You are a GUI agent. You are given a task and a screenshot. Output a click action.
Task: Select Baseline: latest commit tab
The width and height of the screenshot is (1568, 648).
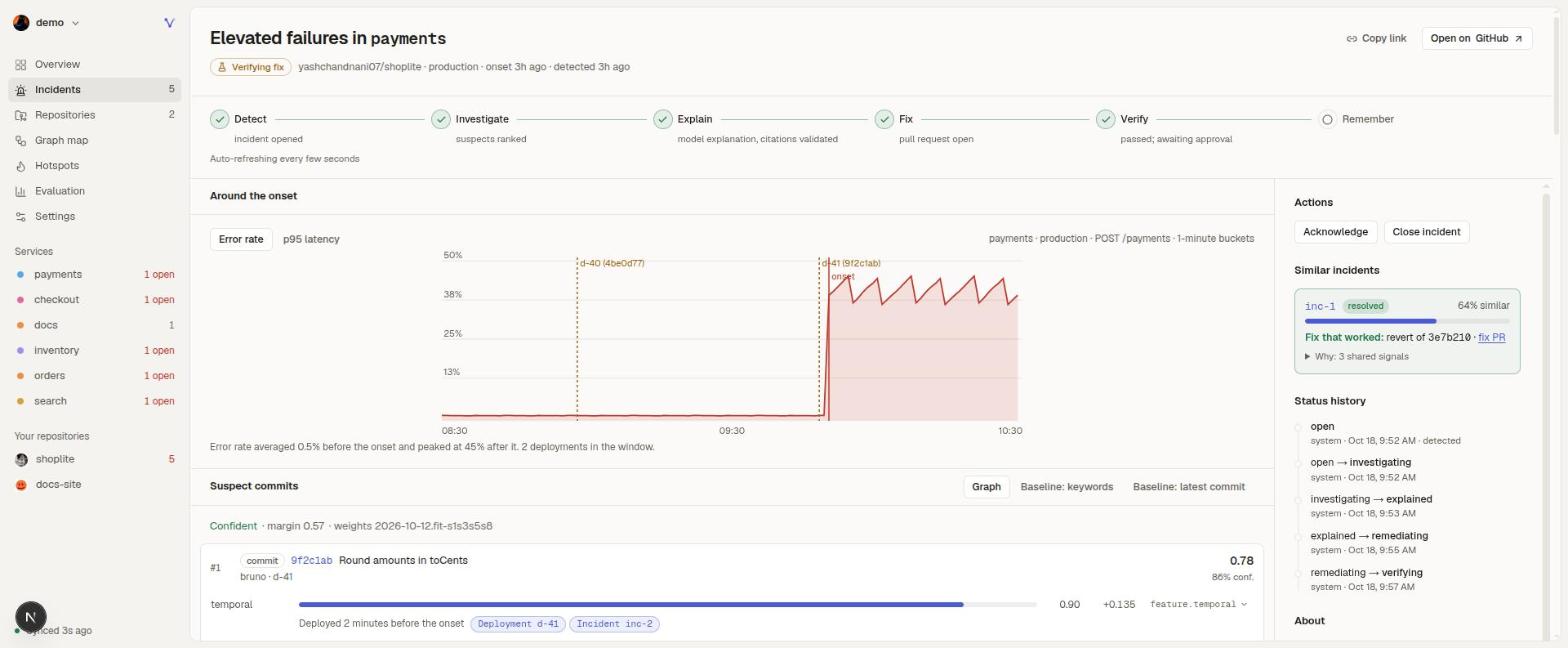pyautogui.click(x=1189, y=487)
